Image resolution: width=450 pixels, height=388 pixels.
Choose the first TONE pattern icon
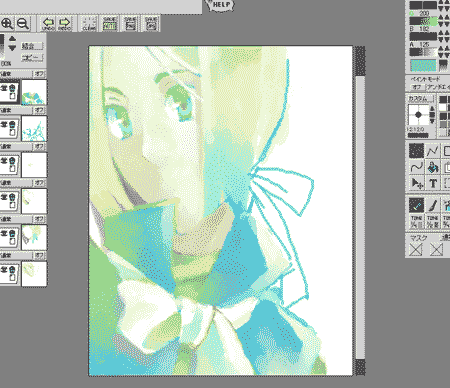(416, 221)
